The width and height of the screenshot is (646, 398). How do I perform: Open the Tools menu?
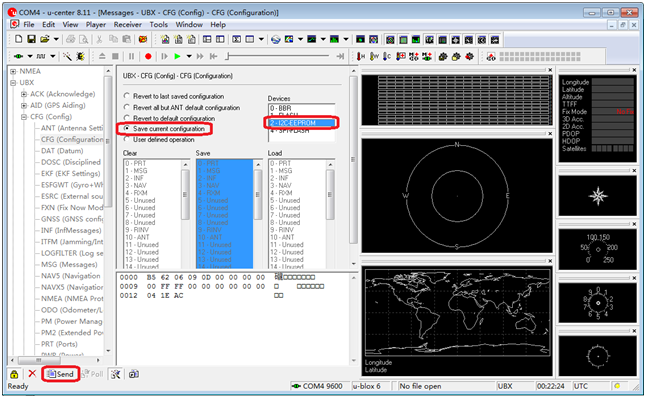click(x=158, y=24)
